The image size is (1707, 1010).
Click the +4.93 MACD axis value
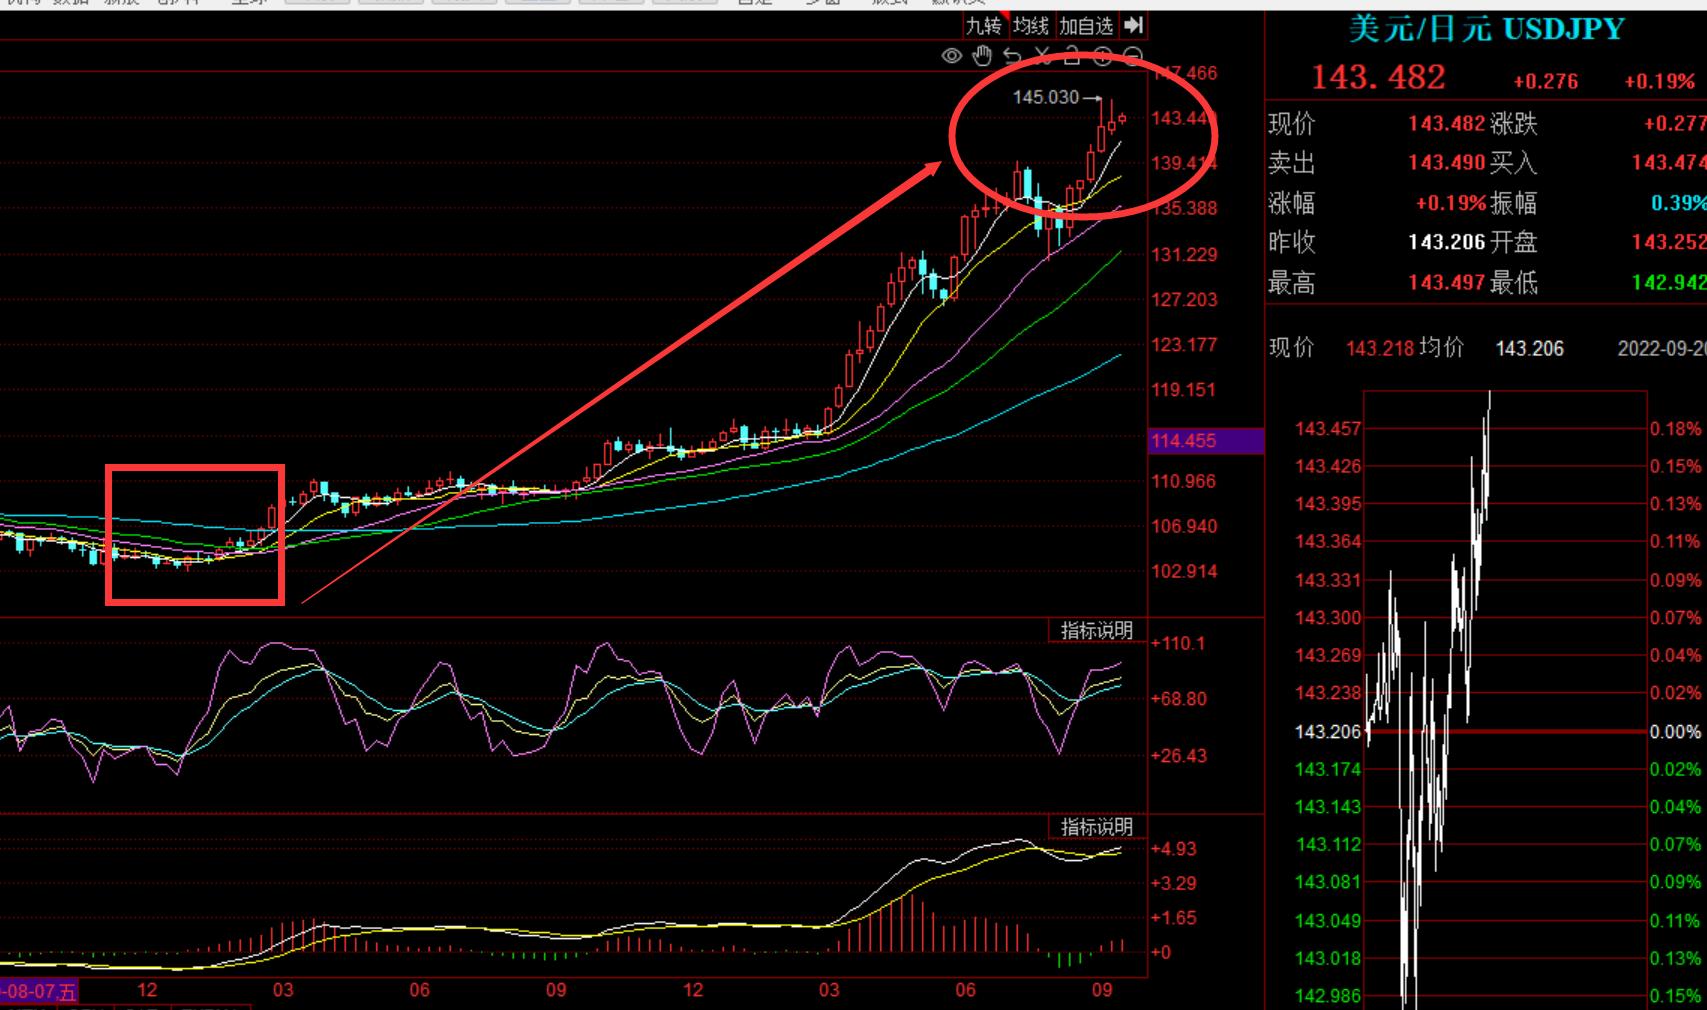[x=1174, y=849]
